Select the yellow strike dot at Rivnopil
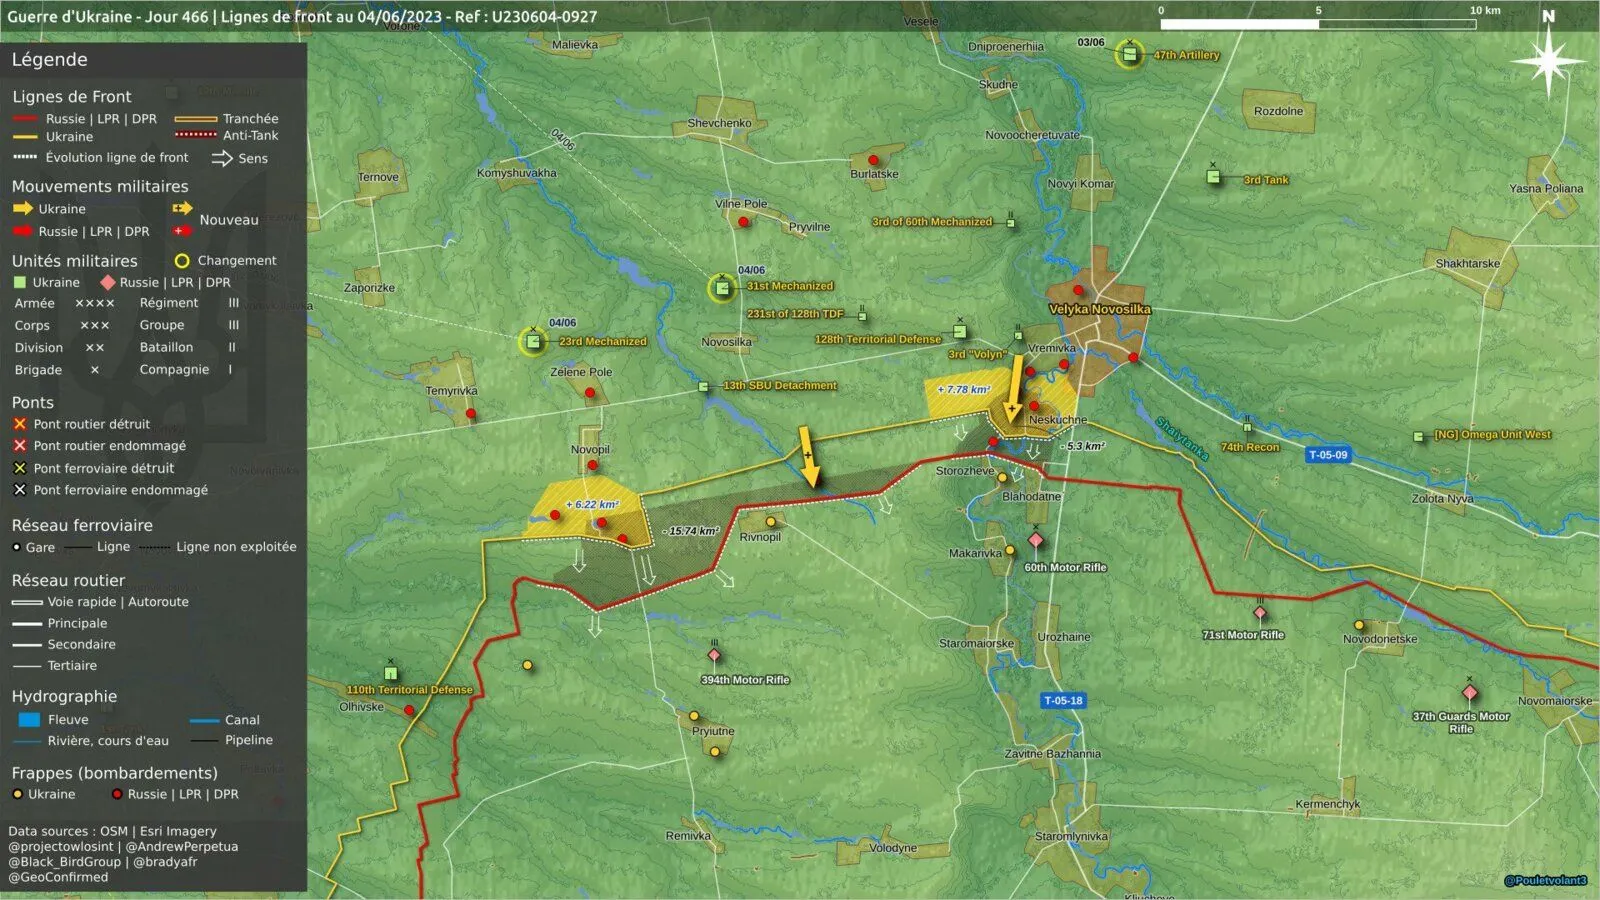This screenshot has width=1600, height=900. 770,521
